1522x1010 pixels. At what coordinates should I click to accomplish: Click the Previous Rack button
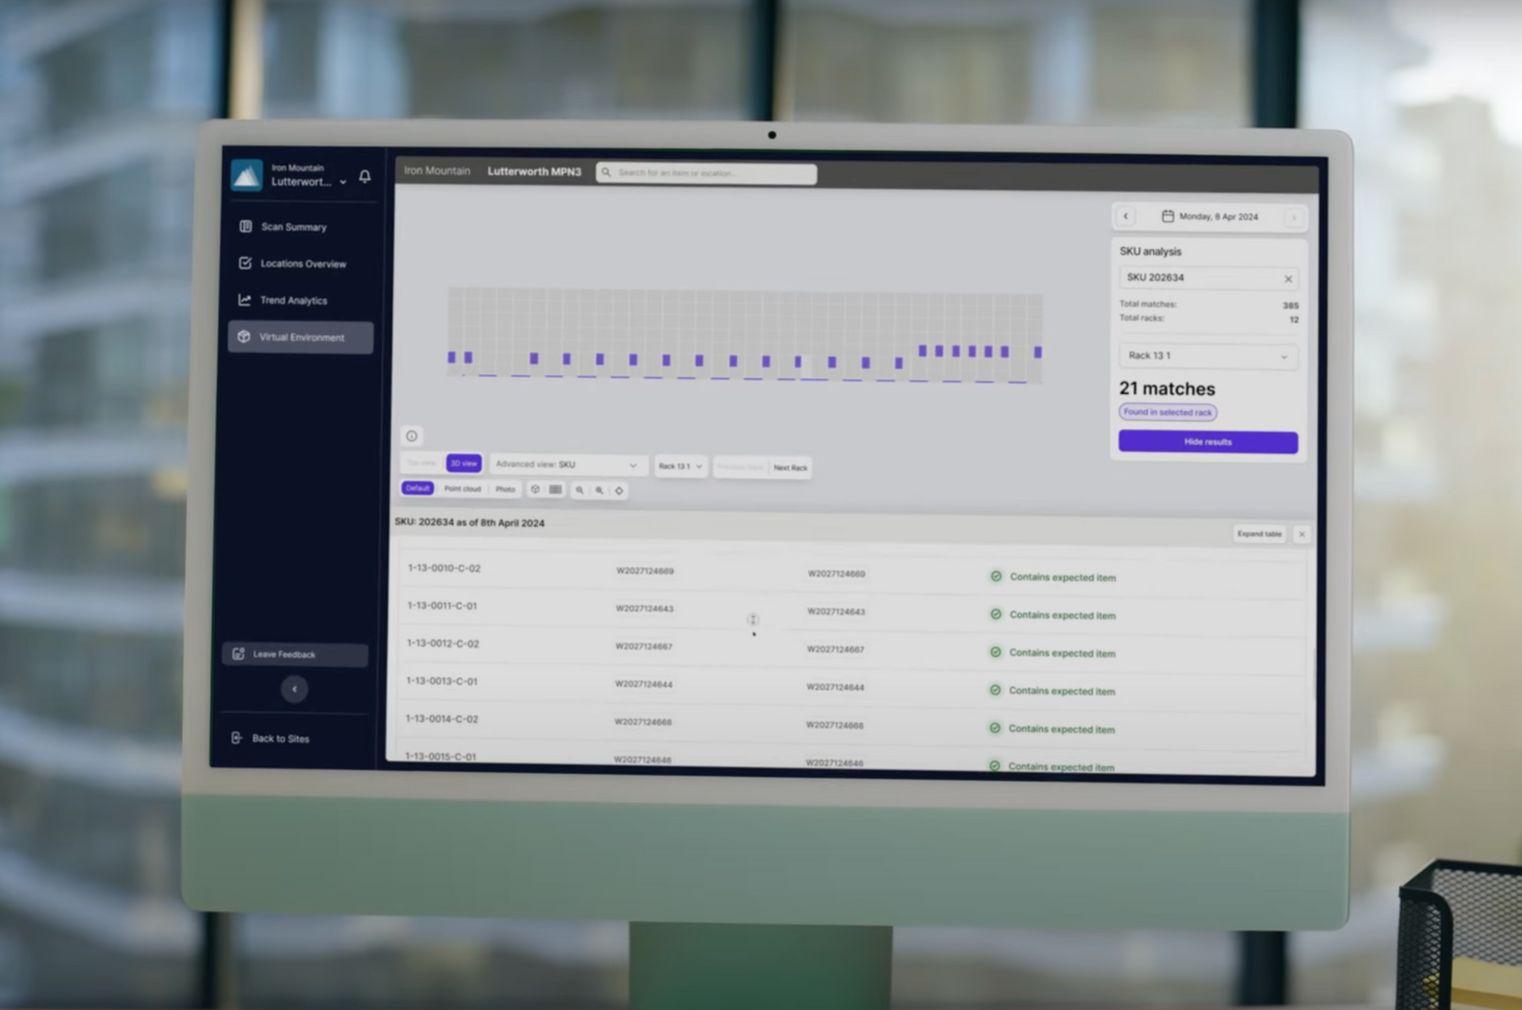pos(740,467)
